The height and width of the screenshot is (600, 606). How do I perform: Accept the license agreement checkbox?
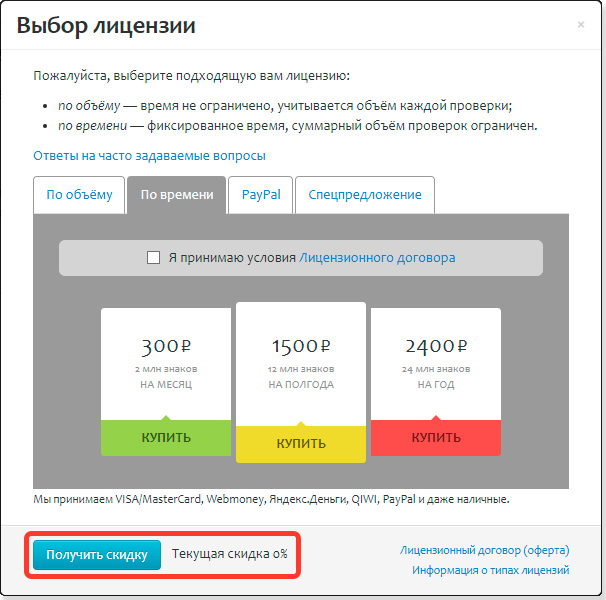coord(153,257)
